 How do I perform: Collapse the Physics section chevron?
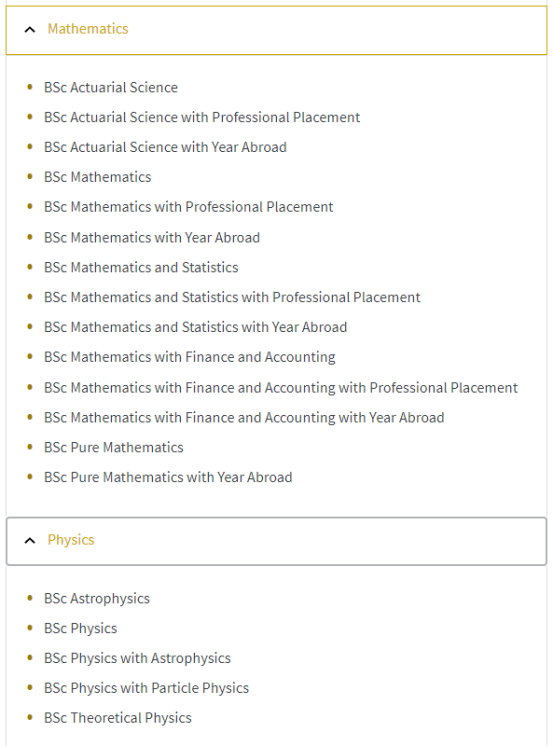(x=30, y=540)
